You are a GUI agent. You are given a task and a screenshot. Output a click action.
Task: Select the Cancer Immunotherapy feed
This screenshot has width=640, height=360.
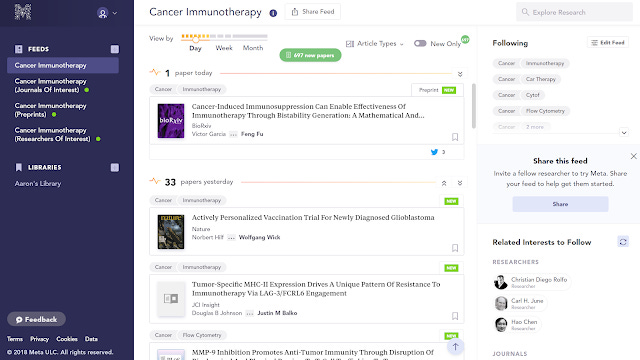click(x=63, y=65)
